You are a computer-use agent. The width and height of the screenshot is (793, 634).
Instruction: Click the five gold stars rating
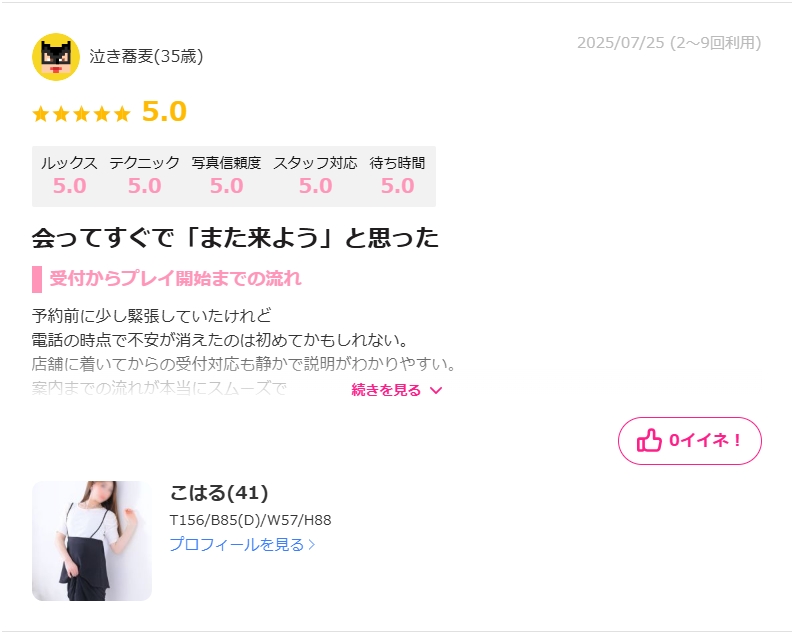tap(81, 114)
